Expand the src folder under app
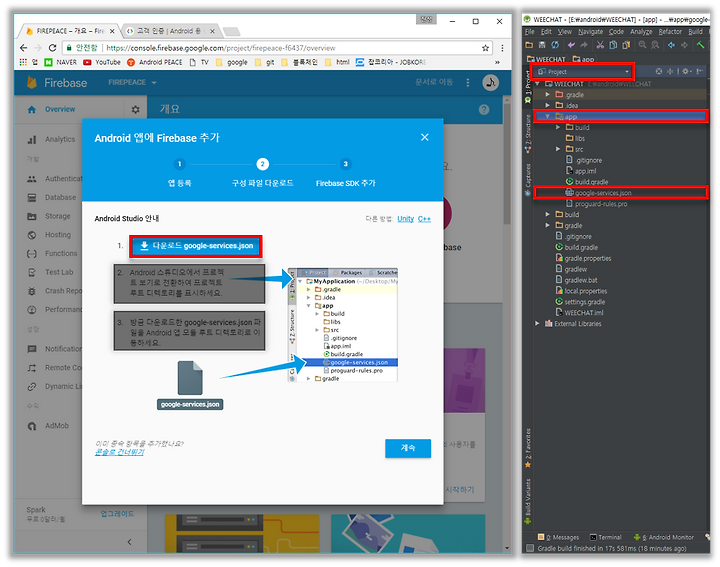This screenshot has height=567, width=720. pyautogui.click(x=558, y=149)
